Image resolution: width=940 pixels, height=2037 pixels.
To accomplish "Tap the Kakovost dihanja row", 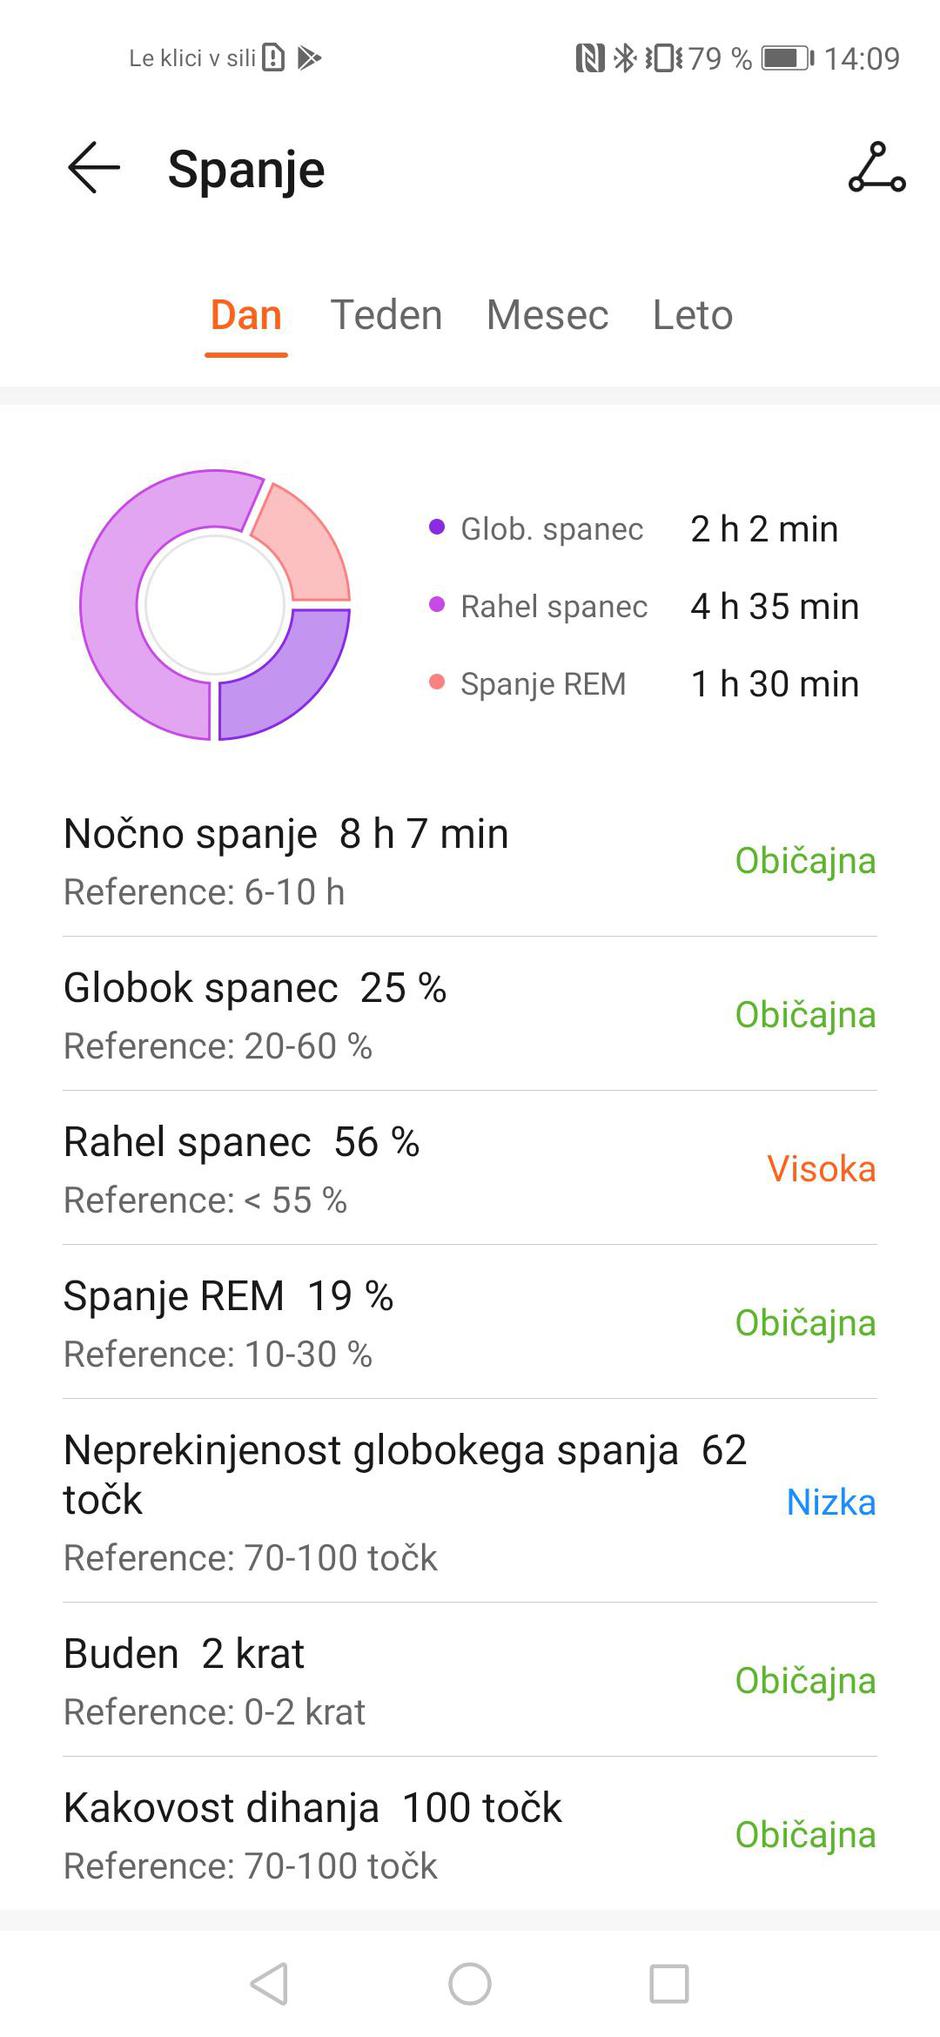I will pyautogui.click(x=469, y=1834).
